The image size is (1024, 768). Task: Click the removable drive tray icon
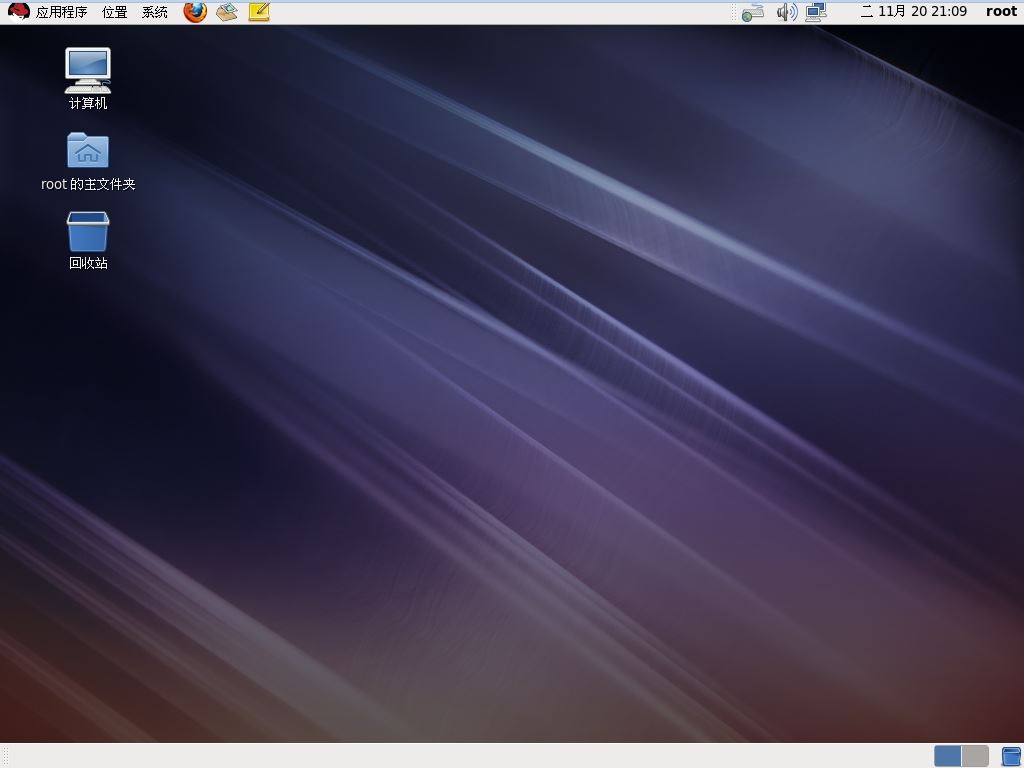coord(753,12)
